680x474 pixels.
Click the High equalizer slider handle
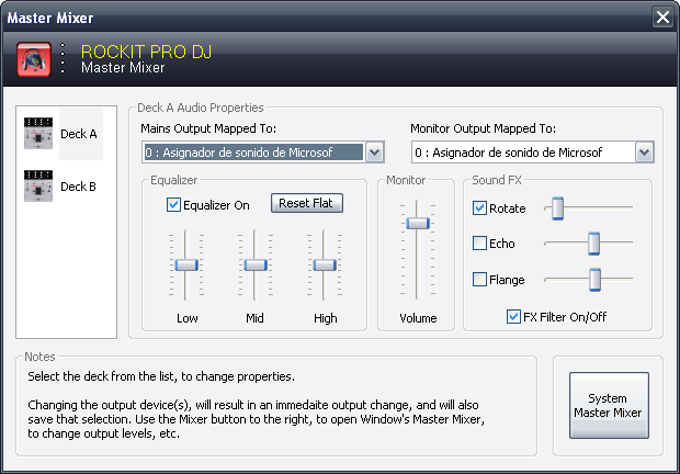point(324,265)
